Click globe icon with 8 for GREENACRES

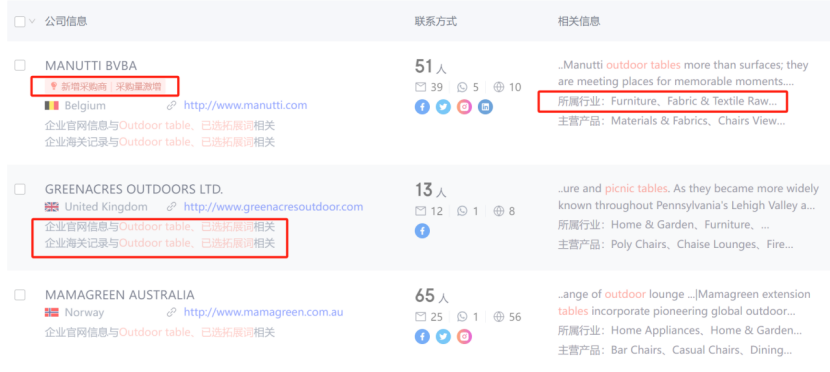pyautogui.click(x=499, y=211)
